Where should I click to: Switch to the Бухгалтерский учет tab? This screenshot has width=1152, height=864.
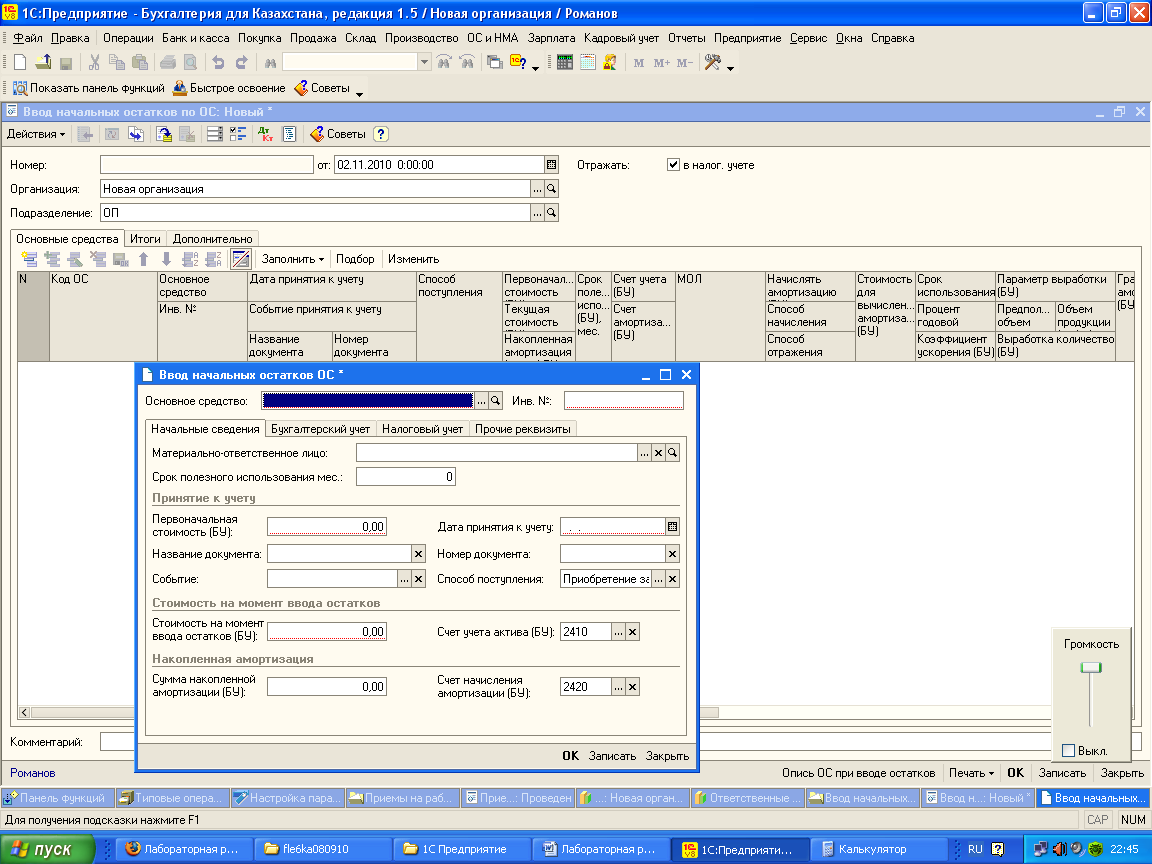320,429
